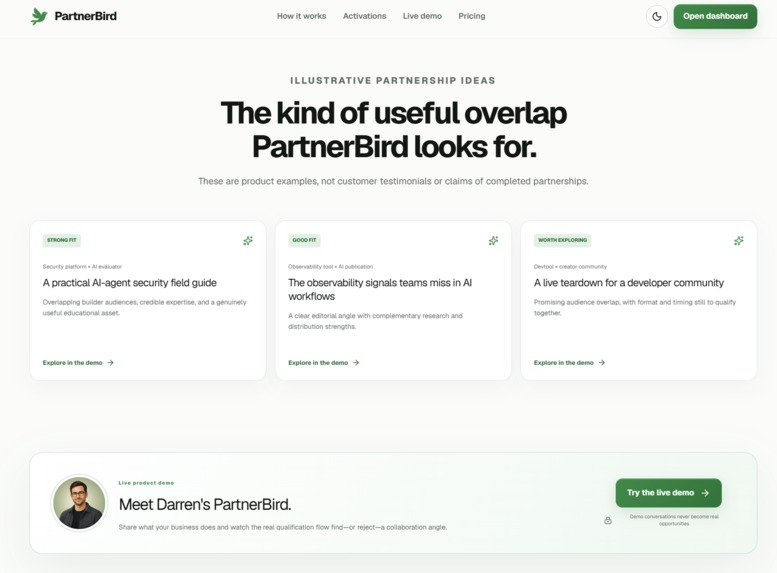Click the sparkle icon on the Worth Exploring card
Viewport: 777px width, 573px height.
pyautogui.click(x=738, y=240)
